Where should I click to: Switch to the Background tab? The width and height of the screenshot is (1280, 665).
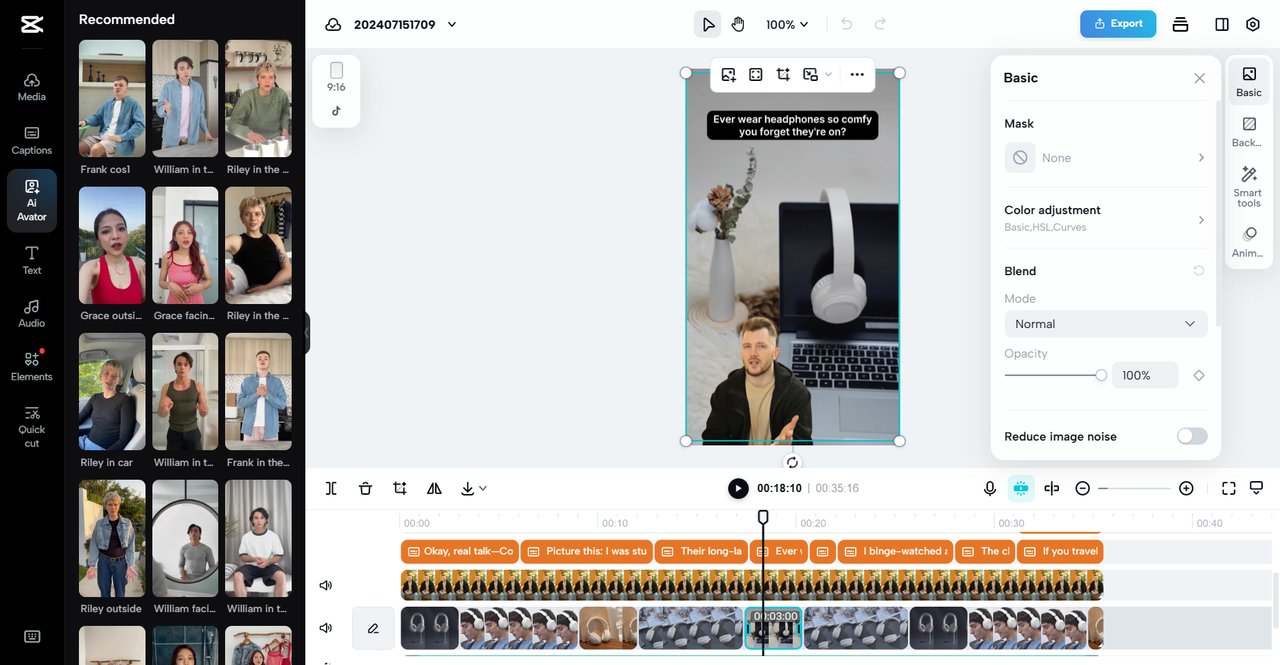coord(1249,132)
